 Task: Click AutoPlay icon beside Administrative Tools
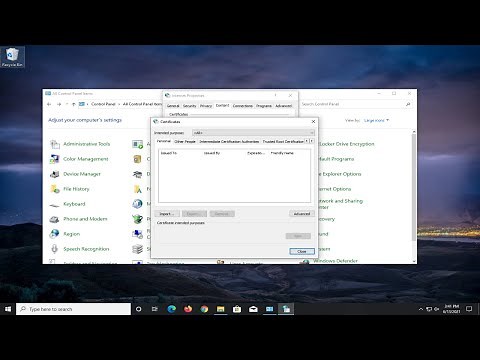[137, 144]
